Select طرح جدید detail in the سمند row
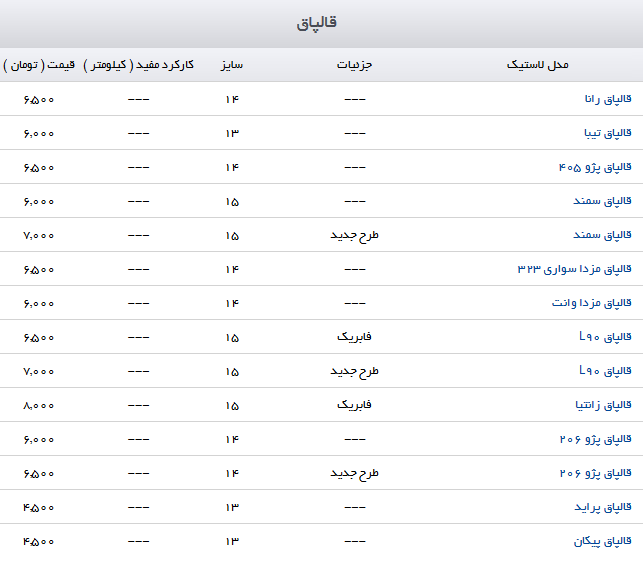 tap(354, 236)
